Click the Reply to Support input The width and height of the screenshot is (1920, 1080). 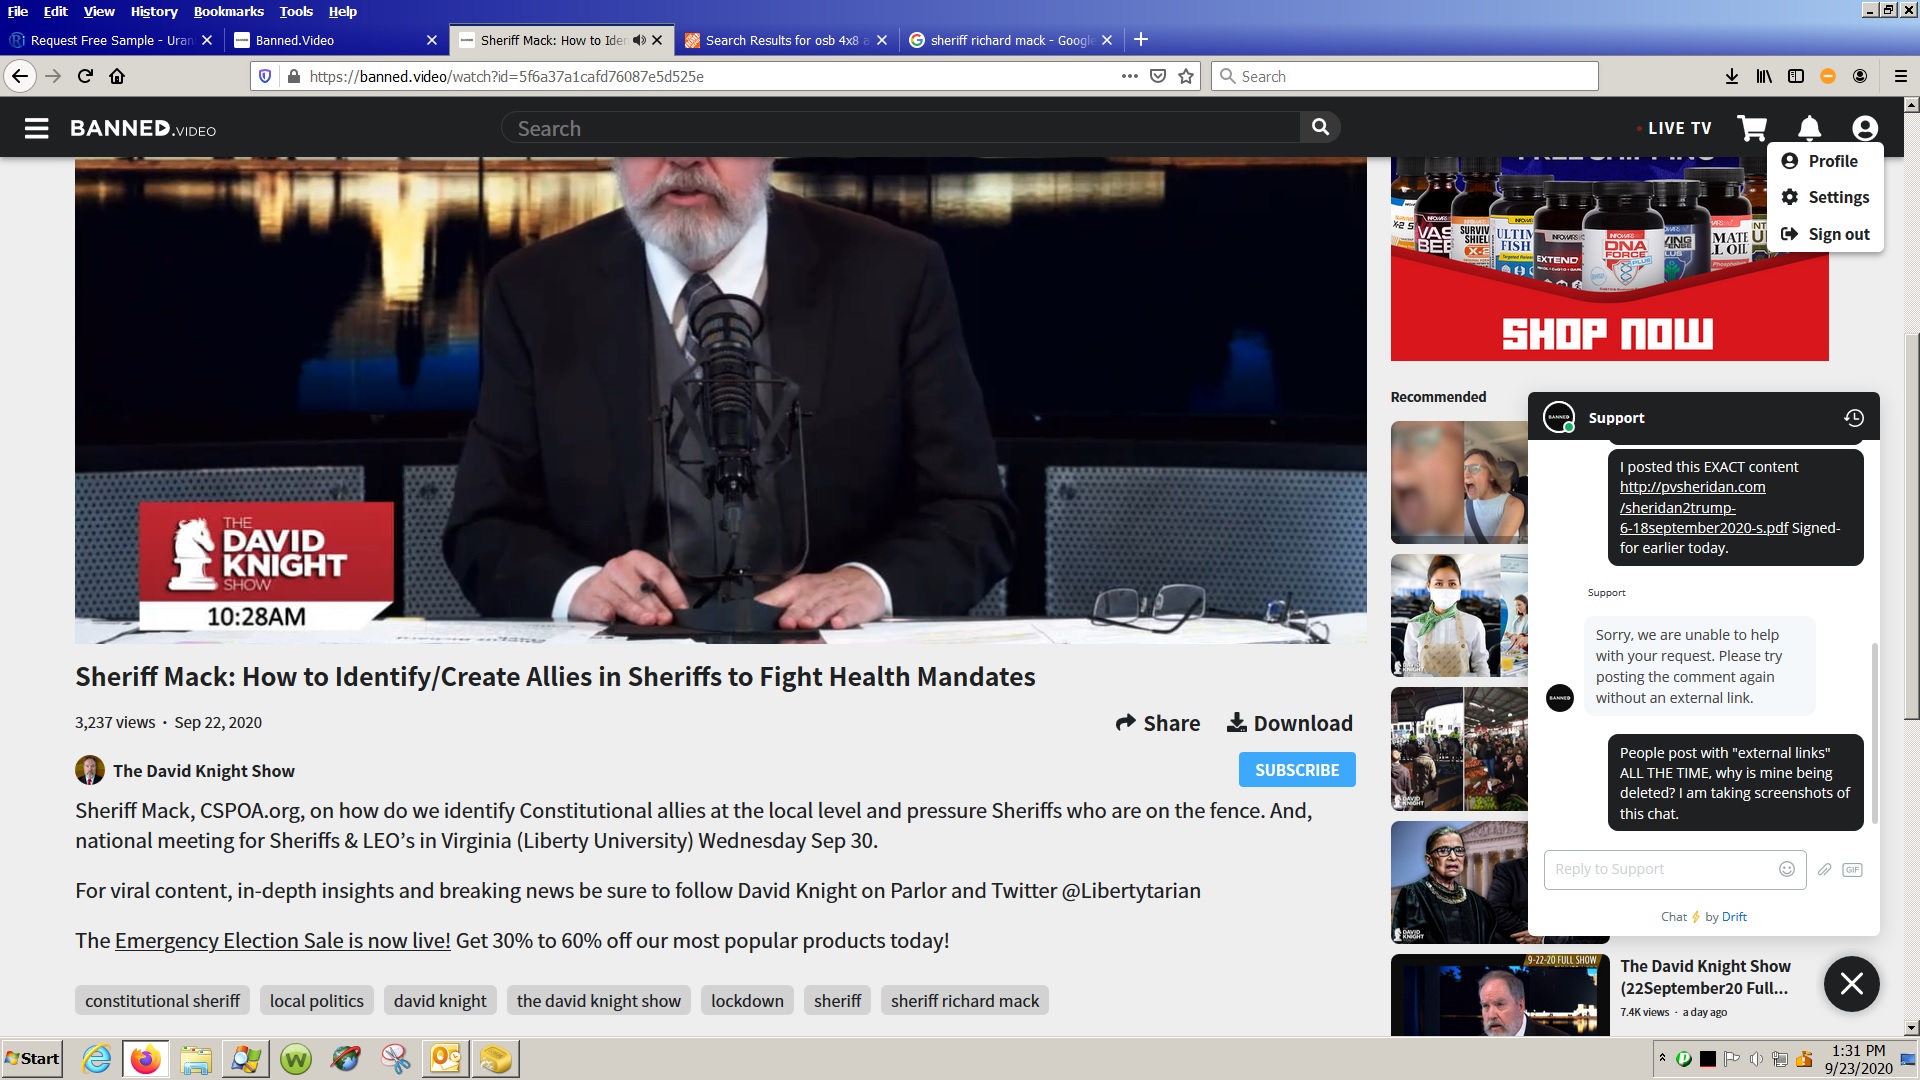(1660, 869)
